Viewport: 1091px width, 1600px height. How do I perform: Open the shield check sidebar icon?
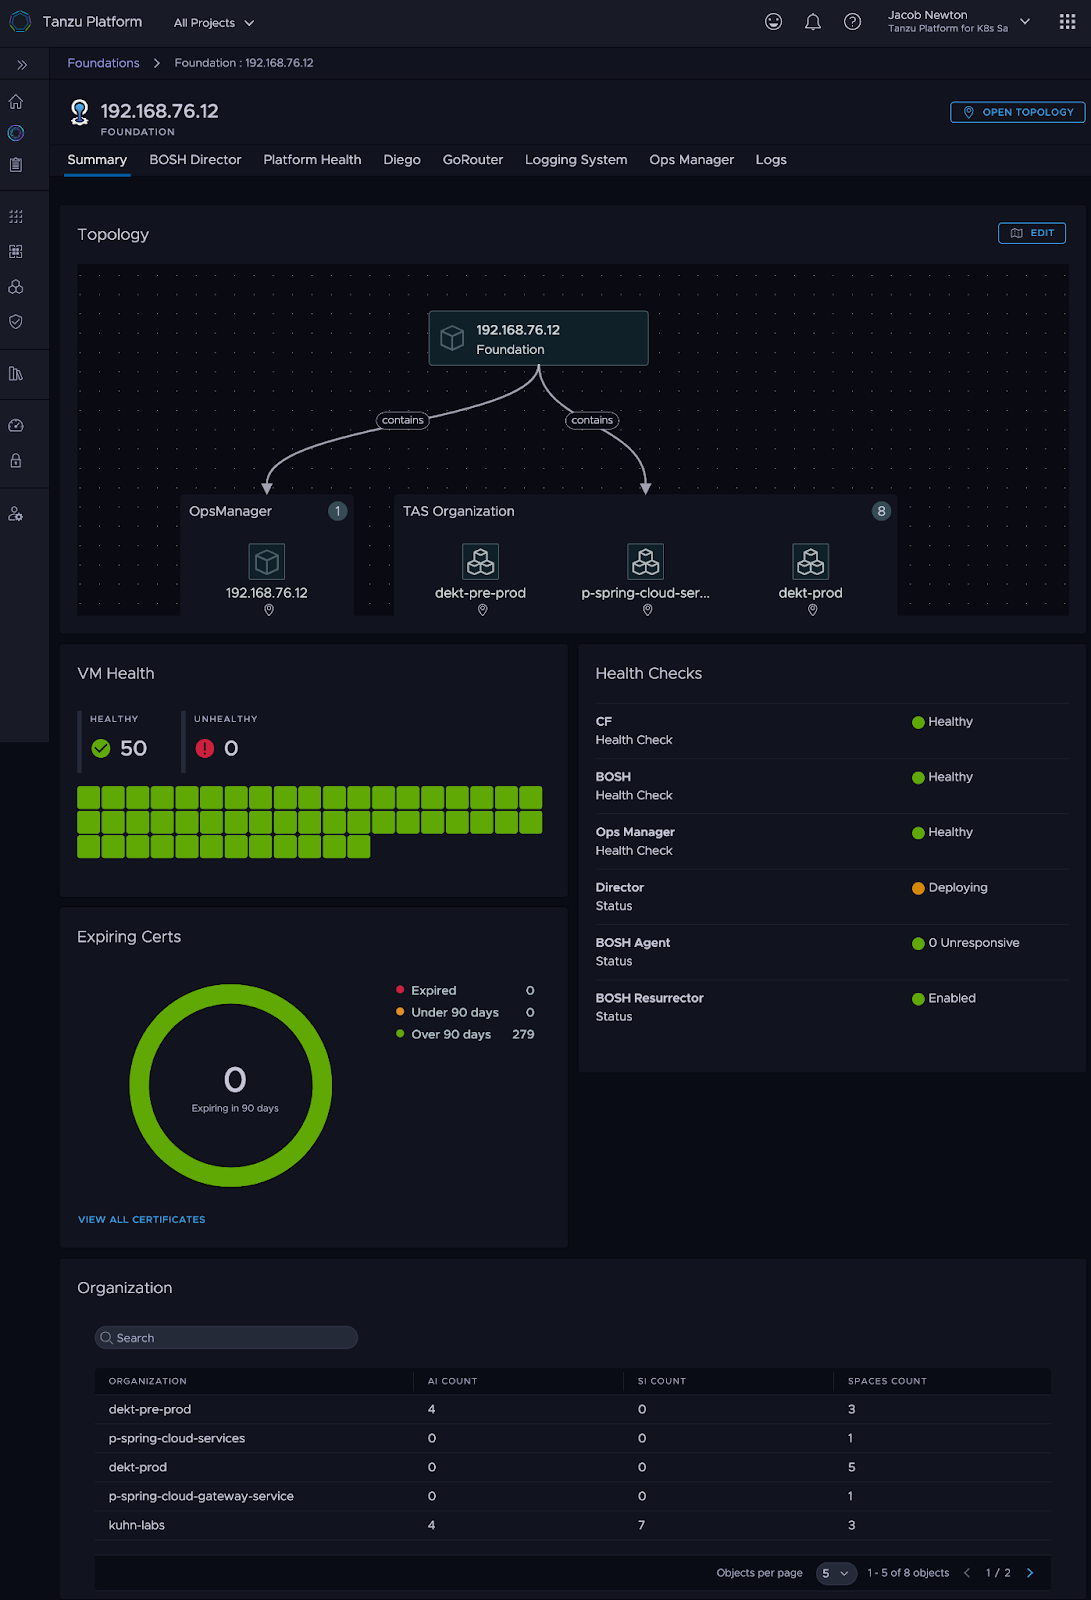point(16,322)
